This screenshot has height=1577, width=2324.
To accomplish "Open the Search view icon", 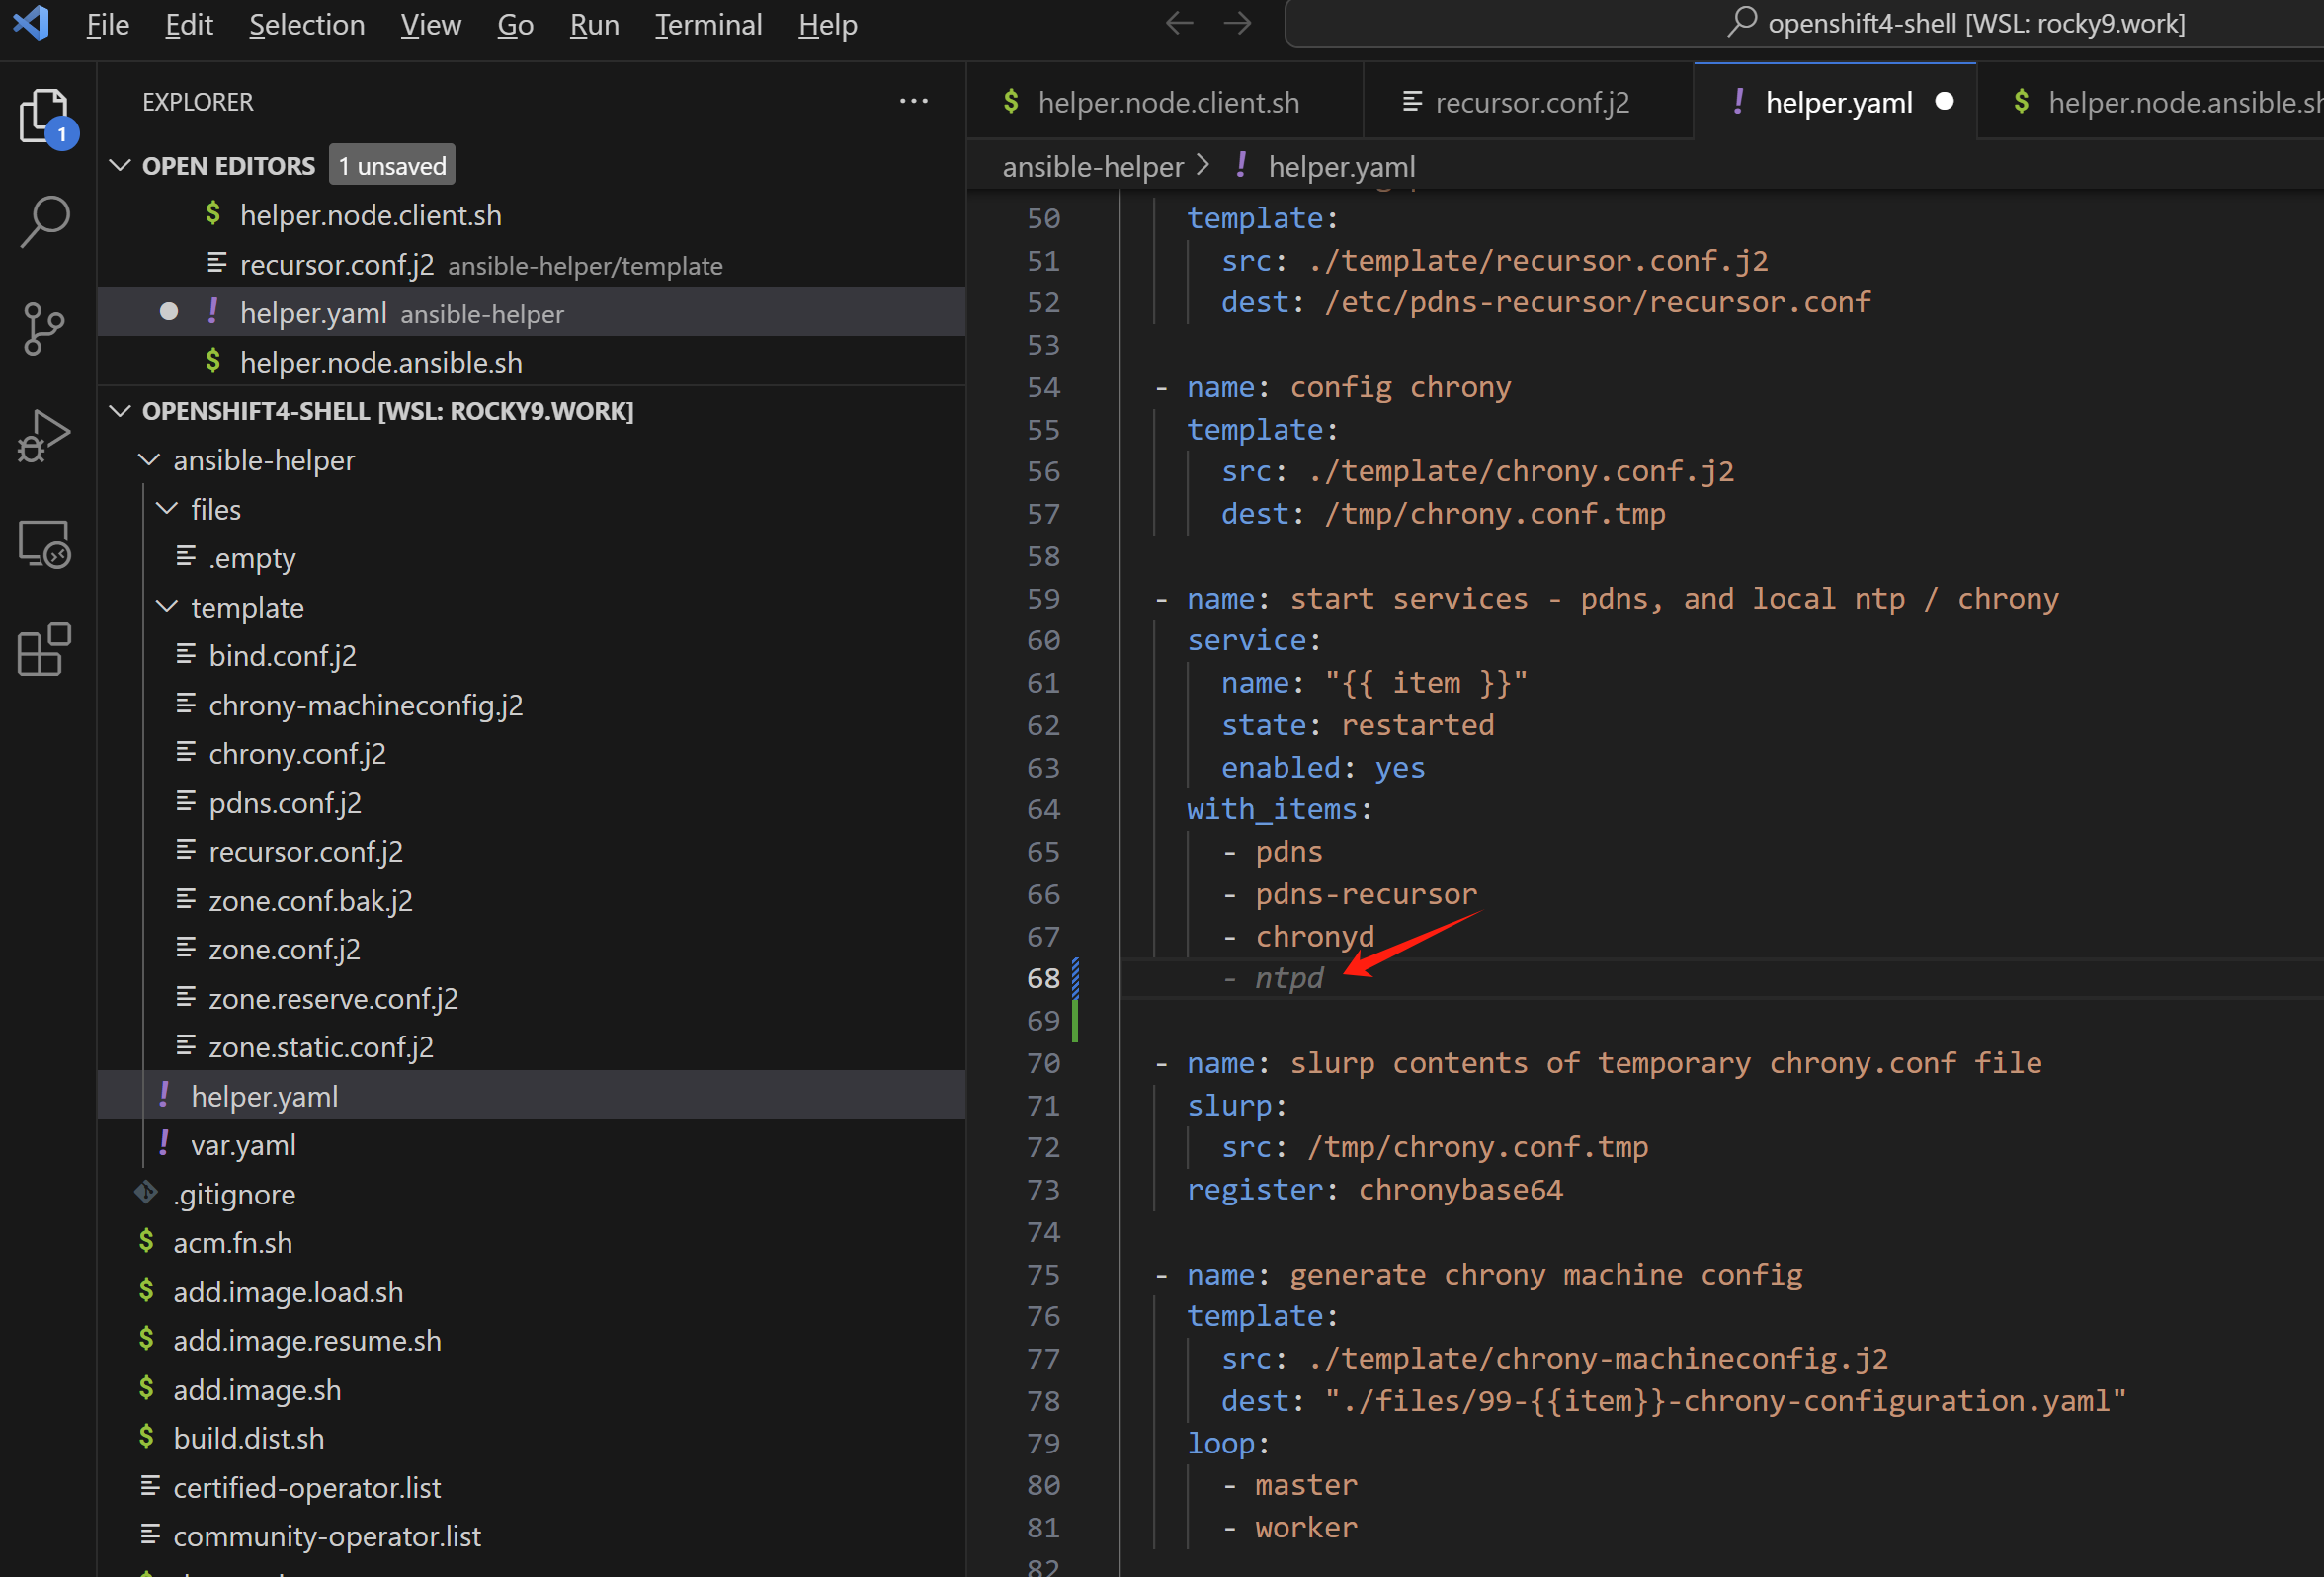I will (x=44, y=221).
